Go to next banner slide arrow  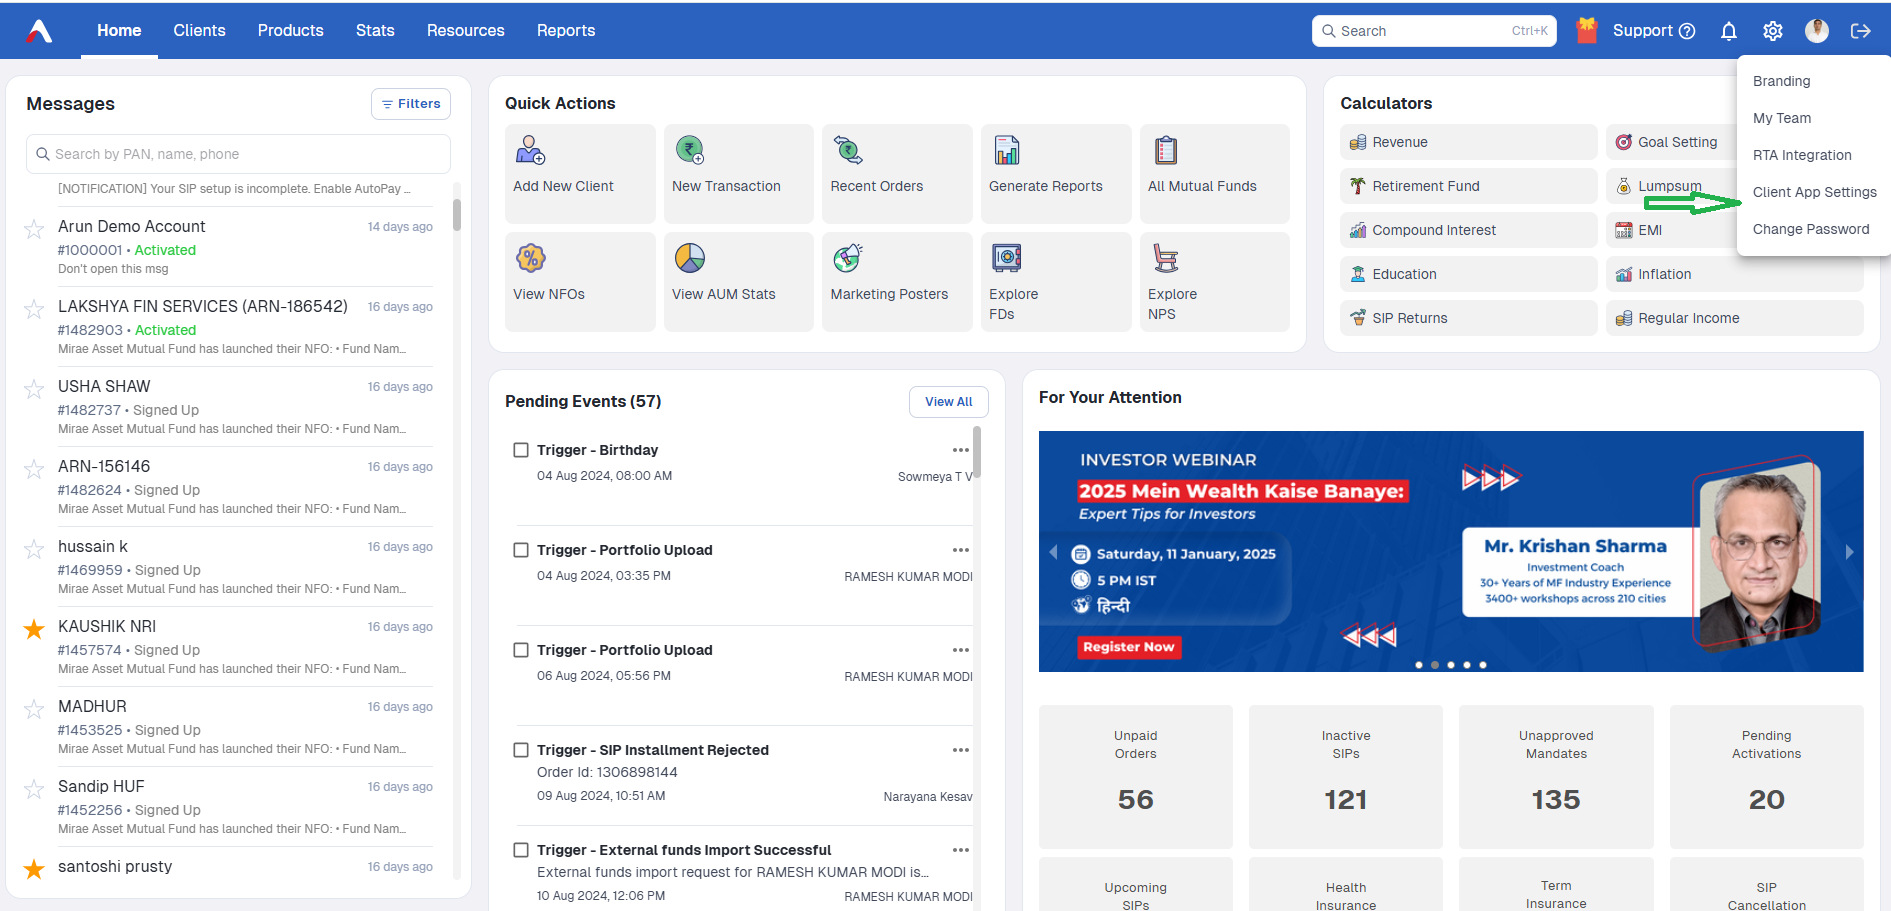(1849, 552)
